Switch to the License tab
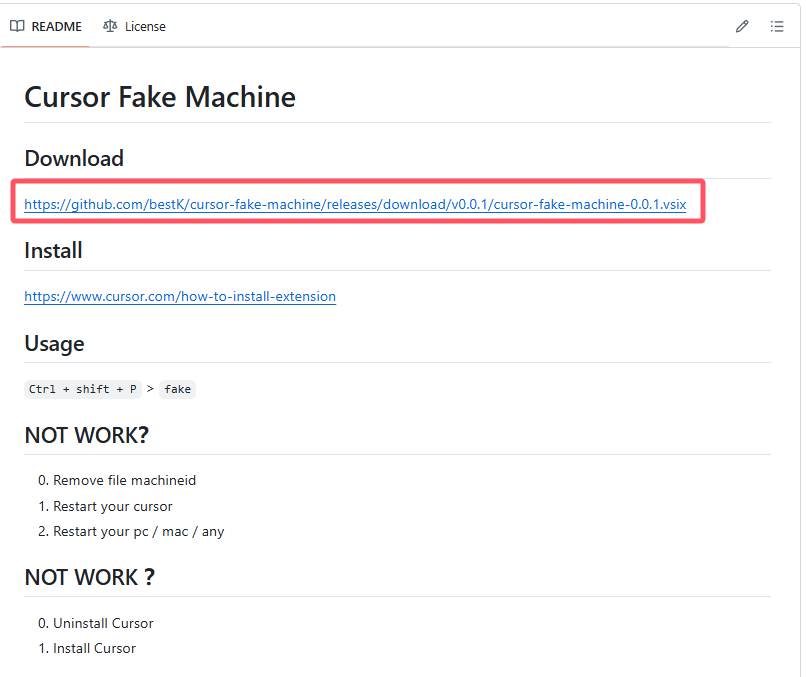Viewport: 806px width, 677px height. coord(134,26)
